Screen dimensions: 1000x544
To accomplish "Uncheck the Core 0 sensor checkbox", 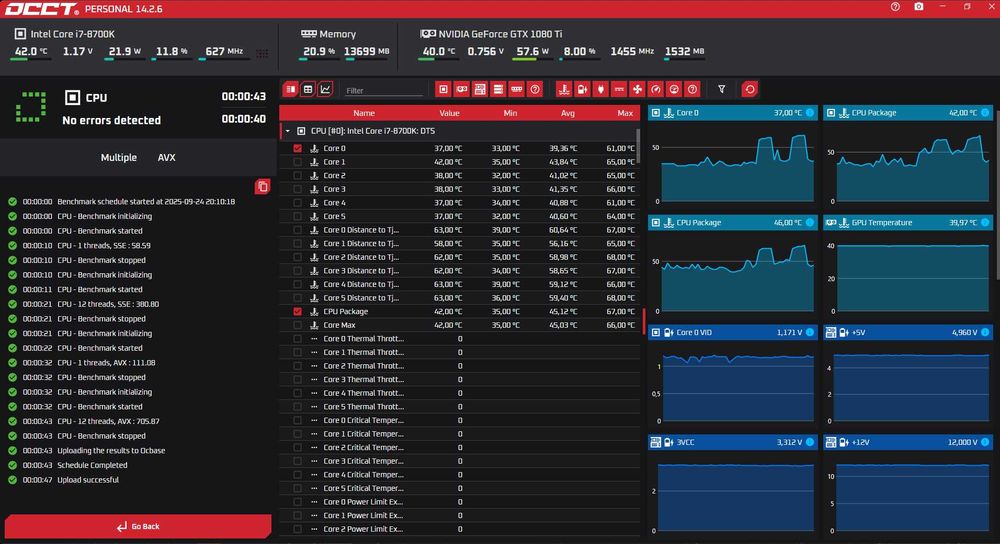I will pos(297,148).
